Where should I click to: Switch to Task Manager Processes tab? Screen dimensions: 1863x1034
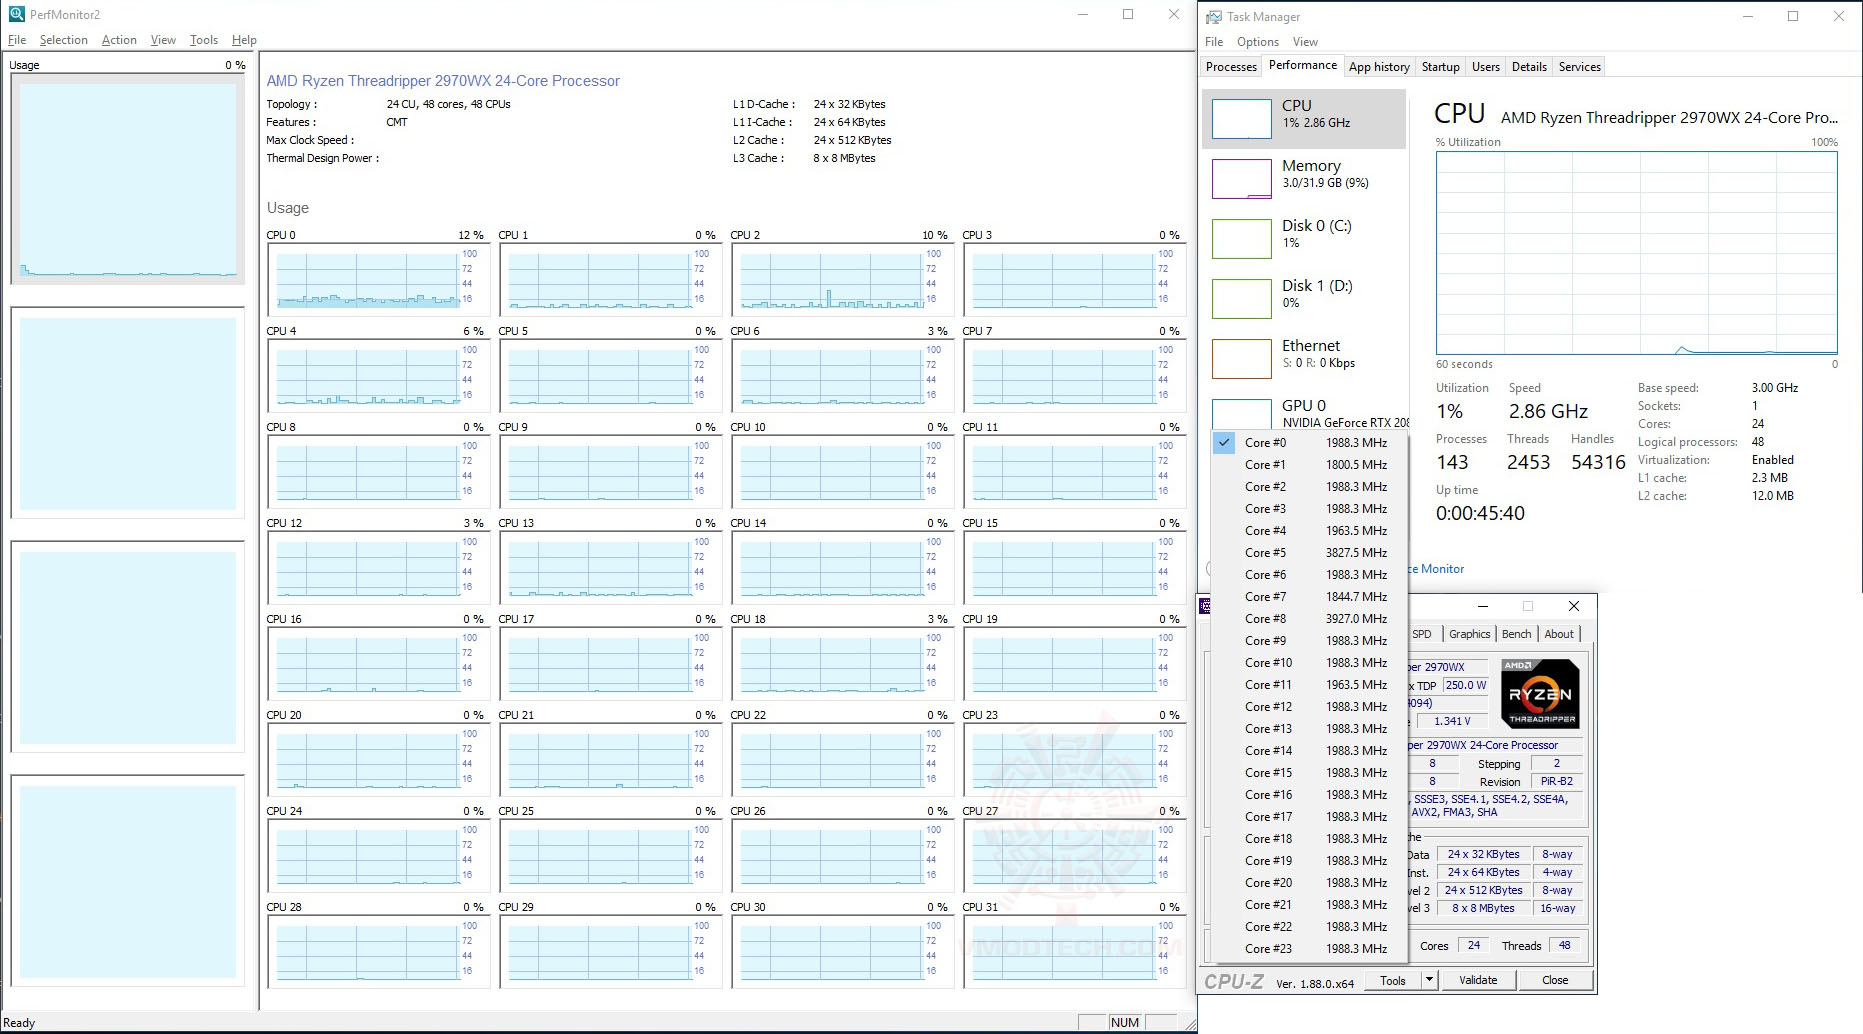coord(1231,67)
